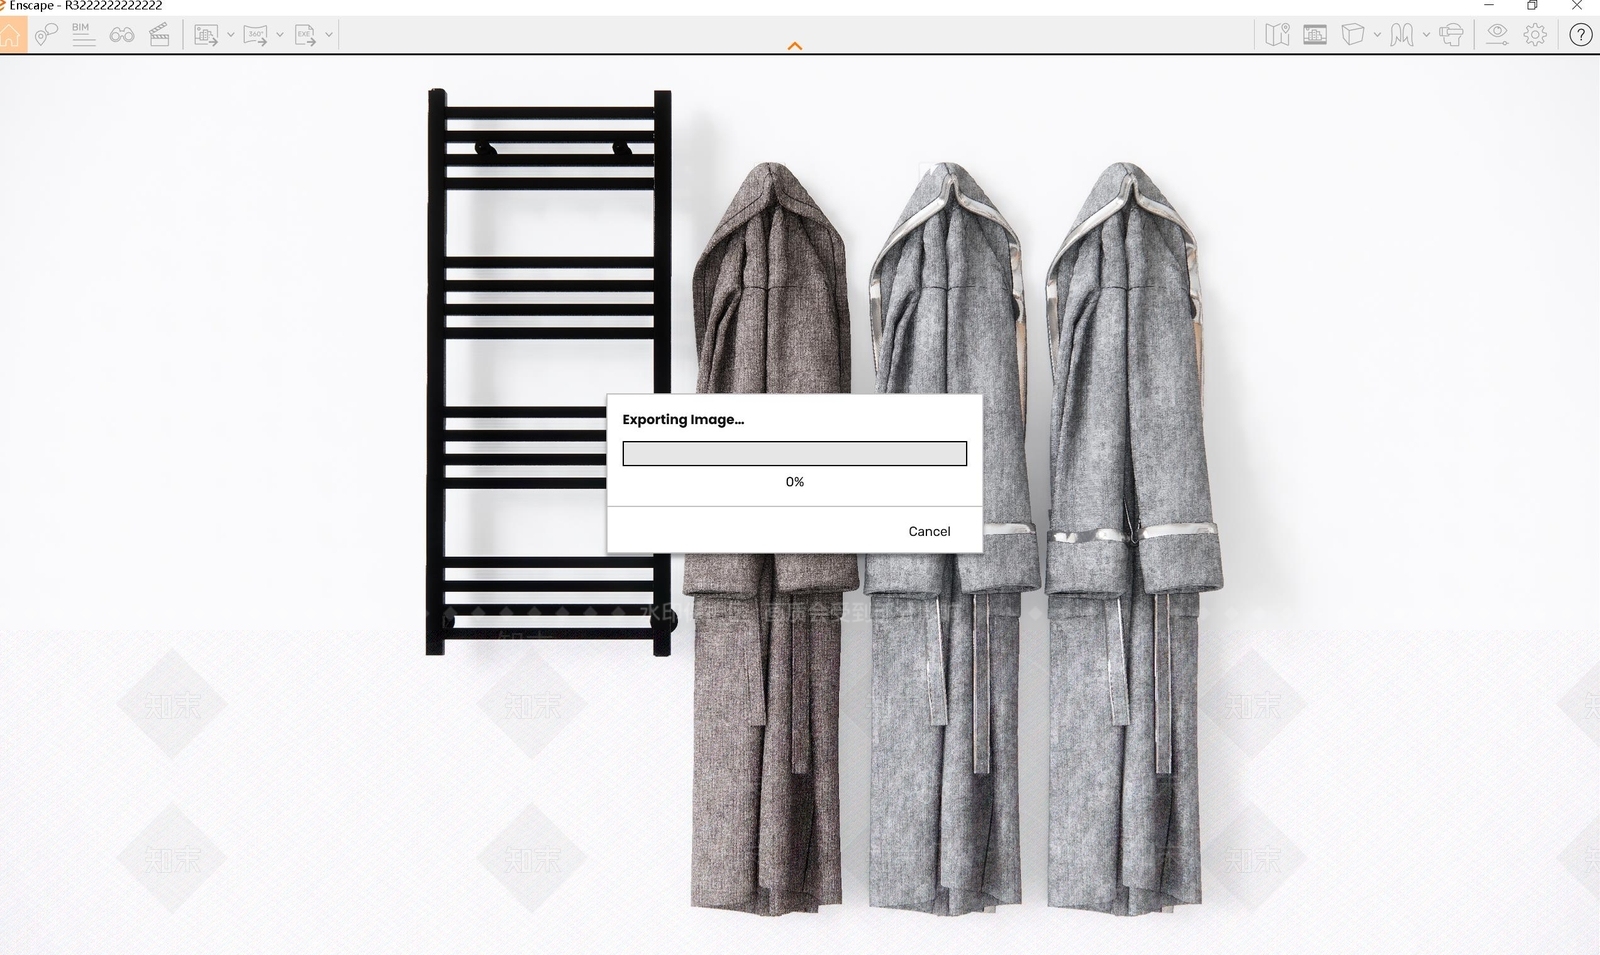Click the screenshot export icon
The image size is (1600, 955).
[206, 35]
